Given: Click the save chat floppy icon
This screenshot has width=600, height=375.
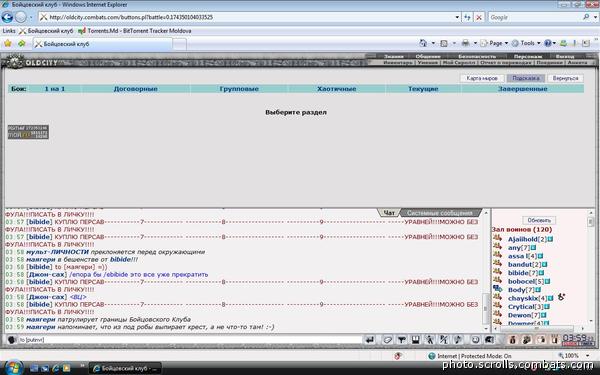Looking at the screenshot, I should point(416,339).
